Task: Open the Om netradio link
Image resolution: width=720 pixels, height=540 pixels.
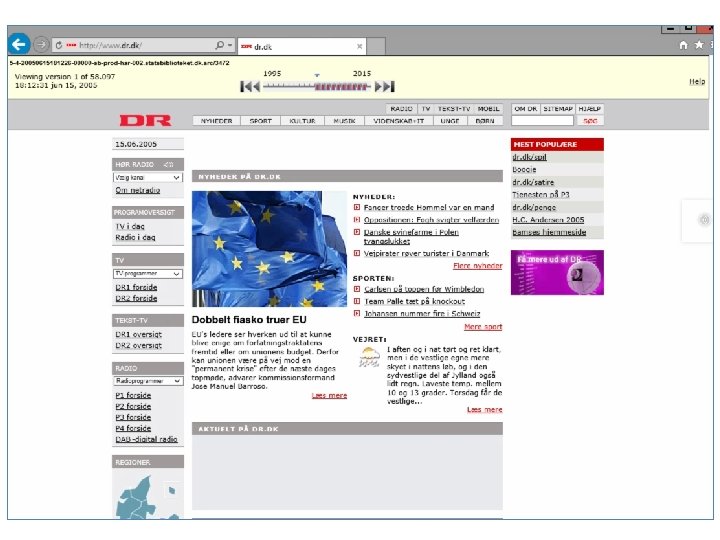Action: tap(137, 190)
